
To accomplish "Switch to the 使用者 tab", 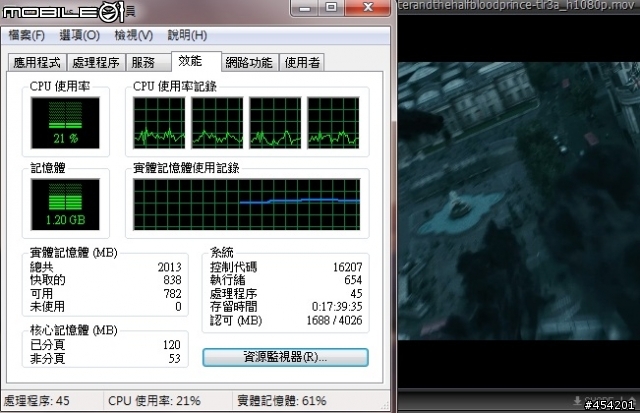I will point(302,62).
